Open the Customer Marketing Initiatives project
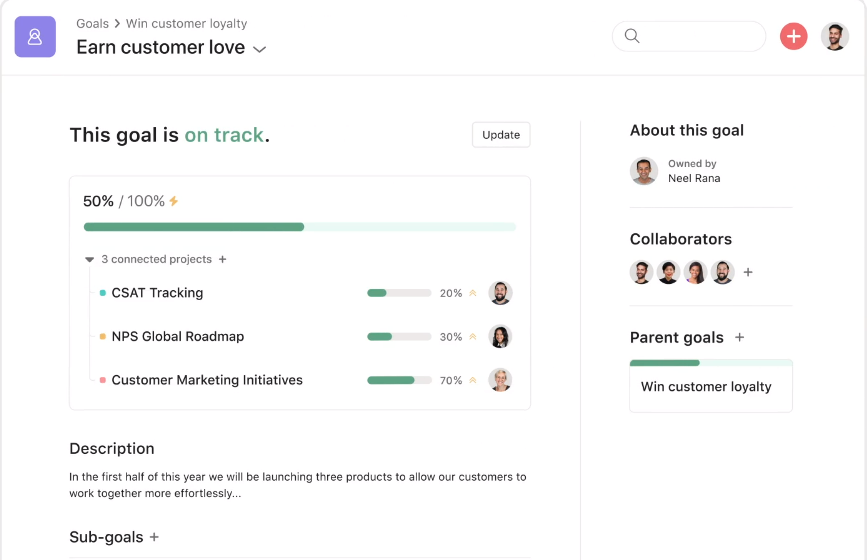 click(x=207, y=380)
